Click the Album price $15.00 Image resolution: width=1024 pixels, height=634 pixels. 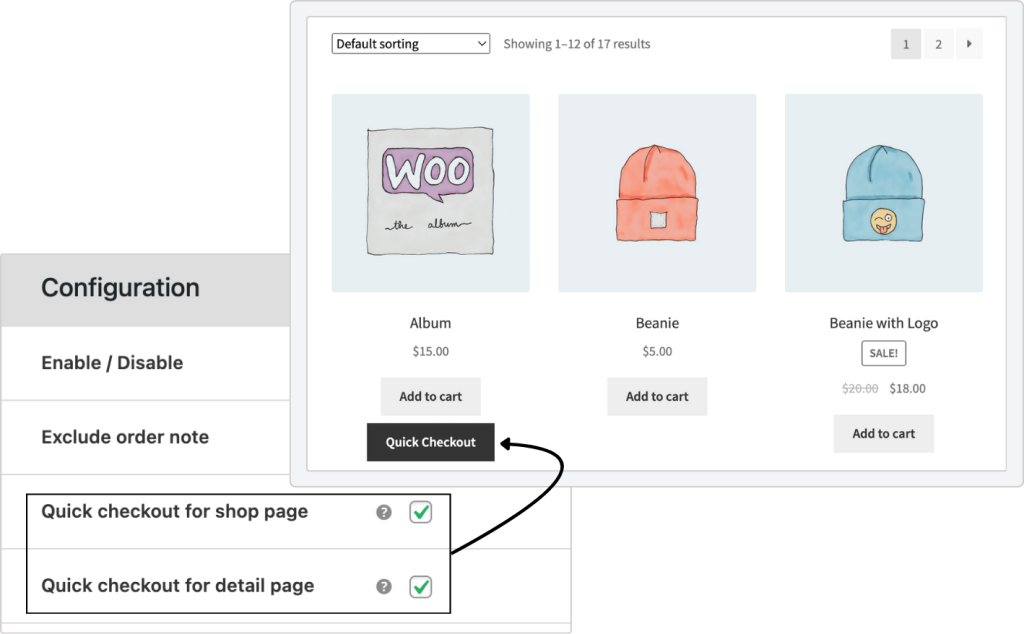click(430, 351)
